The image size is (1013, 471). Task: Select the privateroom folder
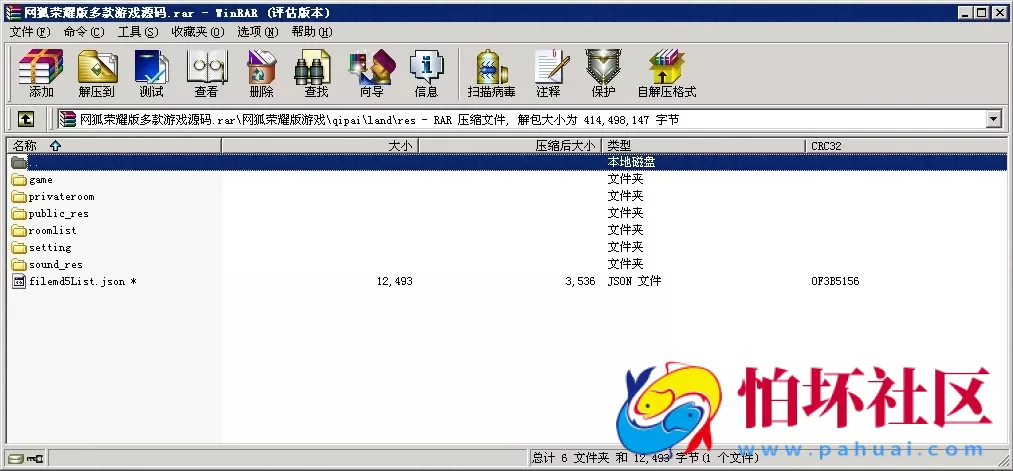(60, 197)
